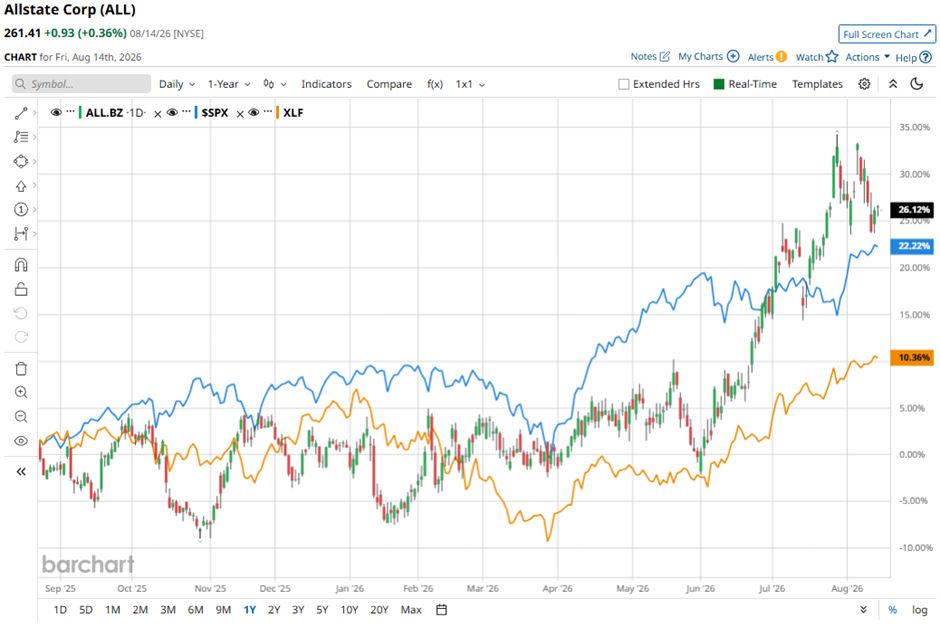Open the numbered annotation tool icon
Image resolution: width=940 pixels, height=627 pixels.
pyautogui.click(x=21, y=209)
